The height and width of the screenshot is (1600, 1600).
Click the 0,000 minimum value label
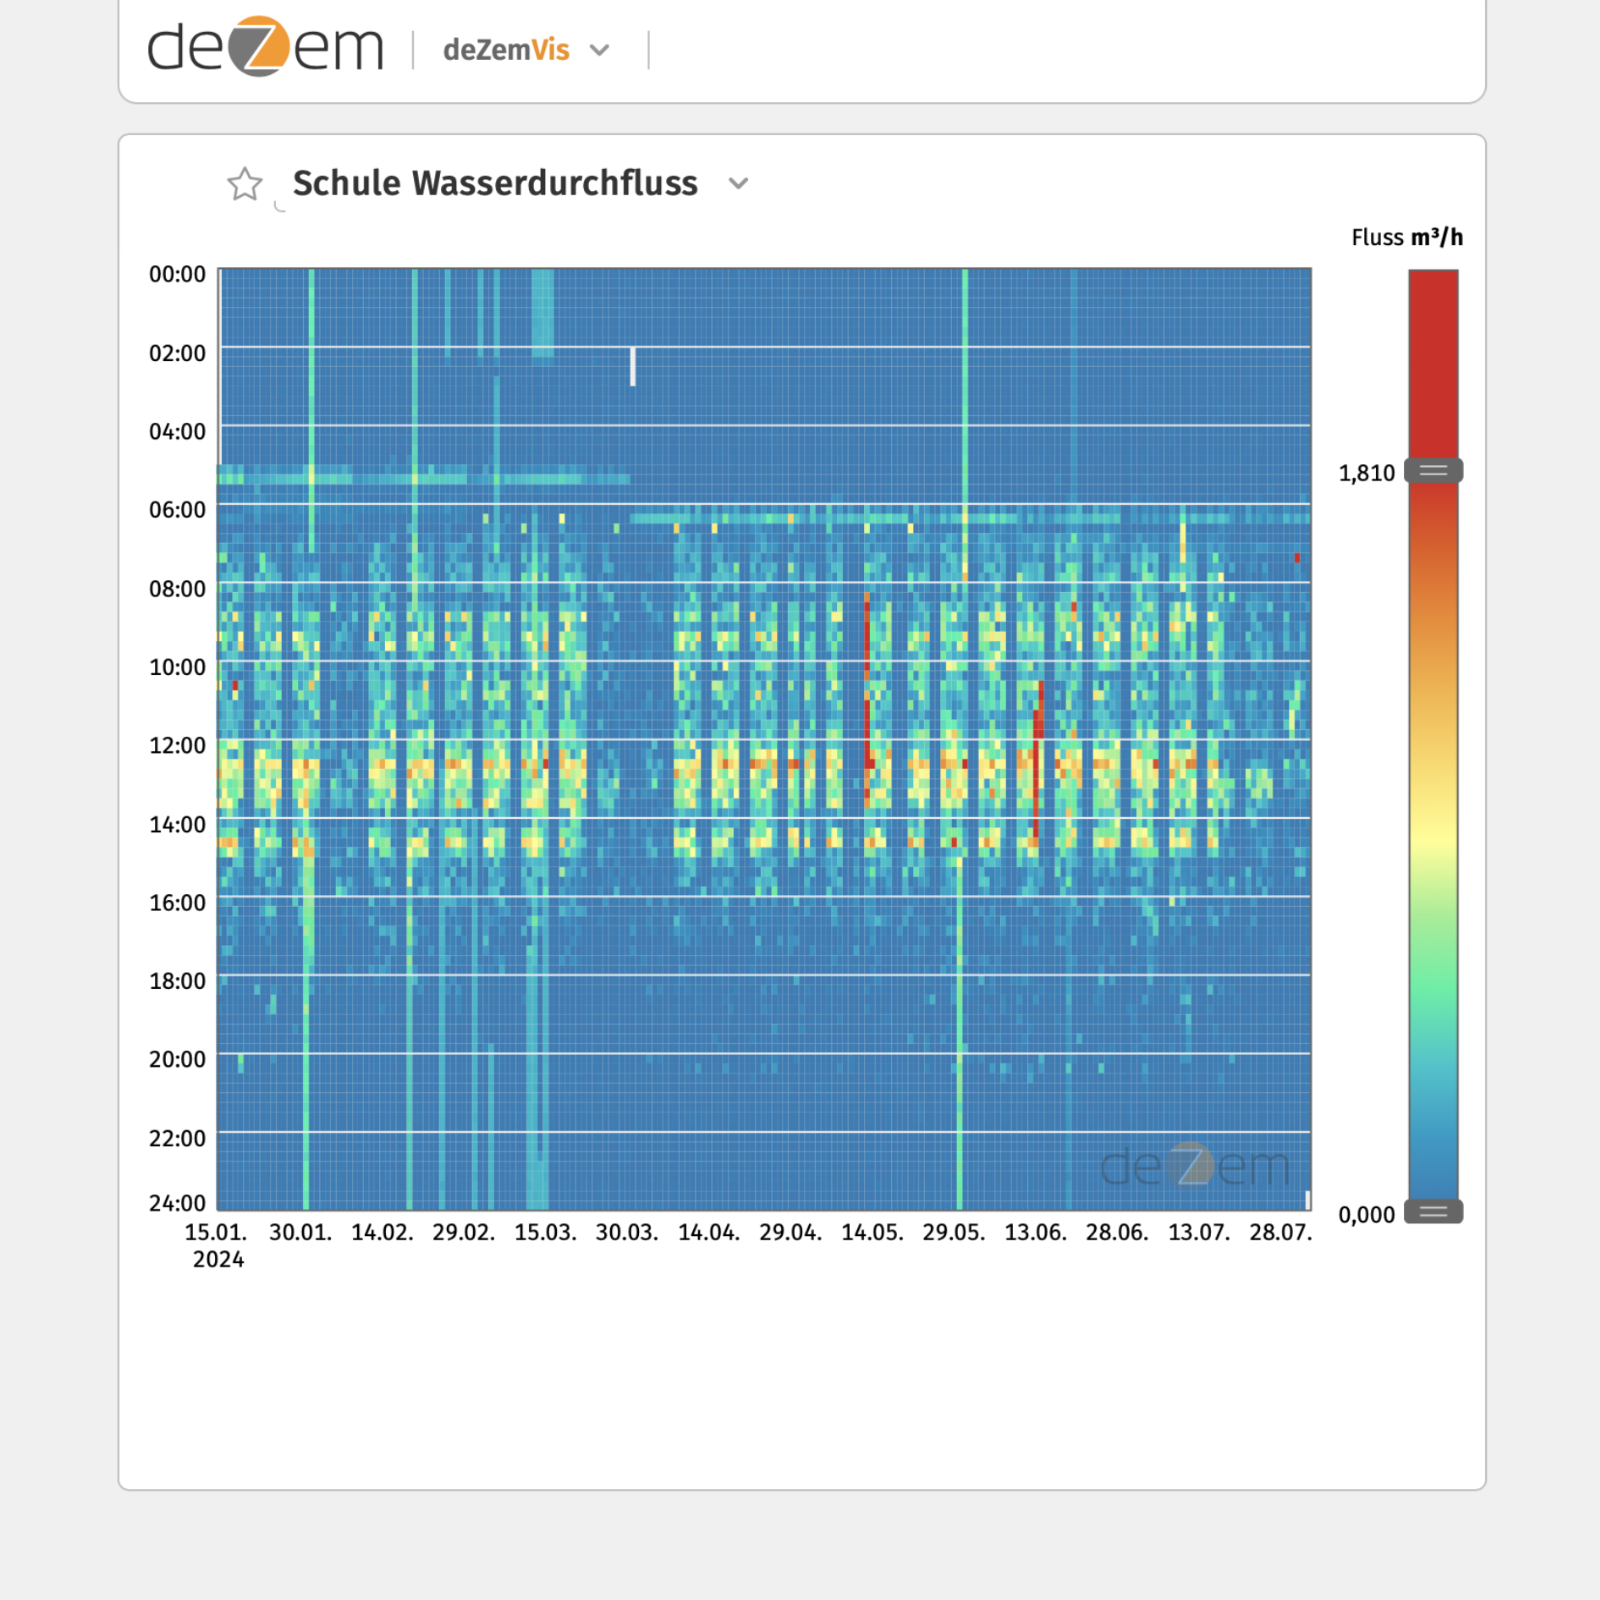pyautogui.click(x=1366, y=1214)
